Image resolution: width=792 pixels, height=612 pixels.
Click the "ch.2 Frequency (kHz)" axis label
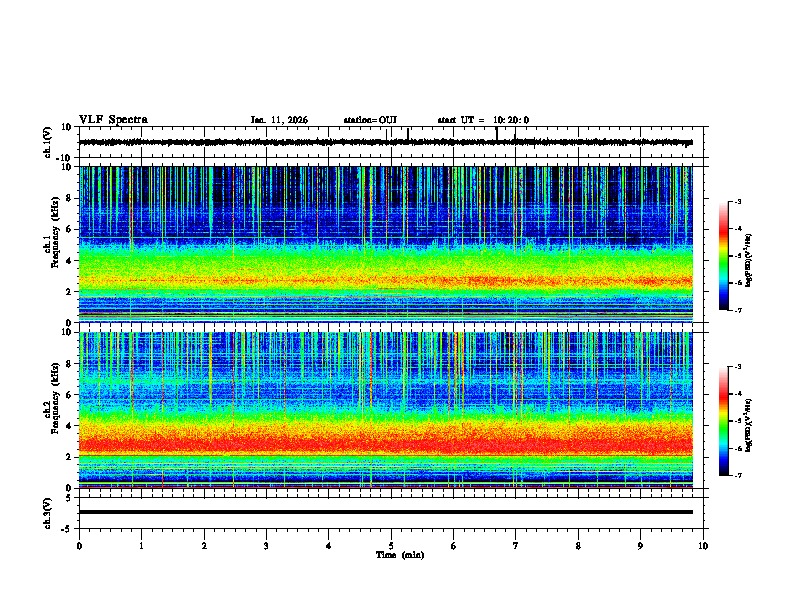(52, 398)
